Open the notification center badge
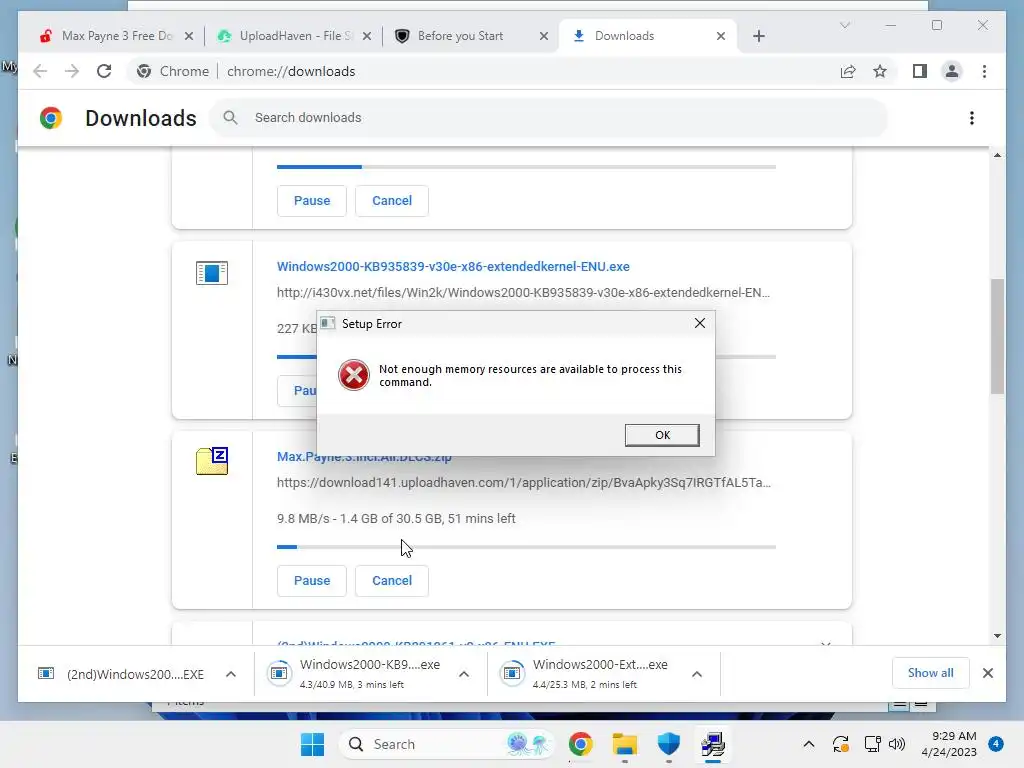The height and width of the screenshot is (768, 1024). point(996,744)
